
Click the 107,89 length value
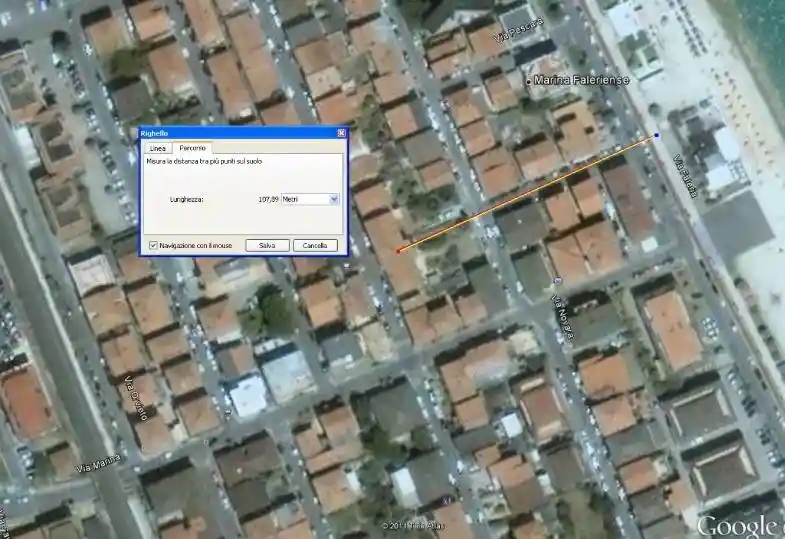pos(267,199)
